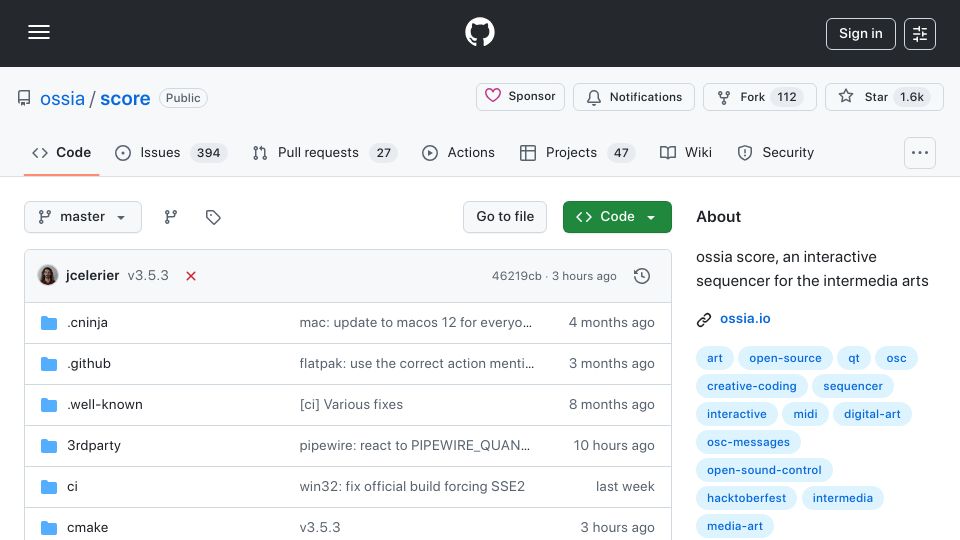The height and width of the screenshot is (540, 960).
Task: Select the creative-coding topic tag
Action: [x=752, y=386]
